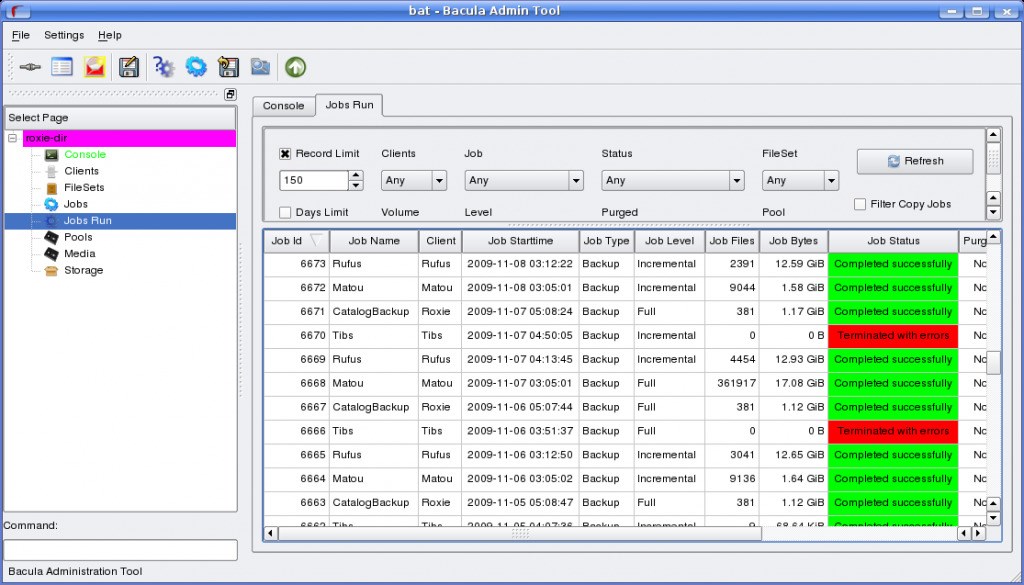
Task: Select the job 6666 Terminated with errors cell
Action: (893, 431)
